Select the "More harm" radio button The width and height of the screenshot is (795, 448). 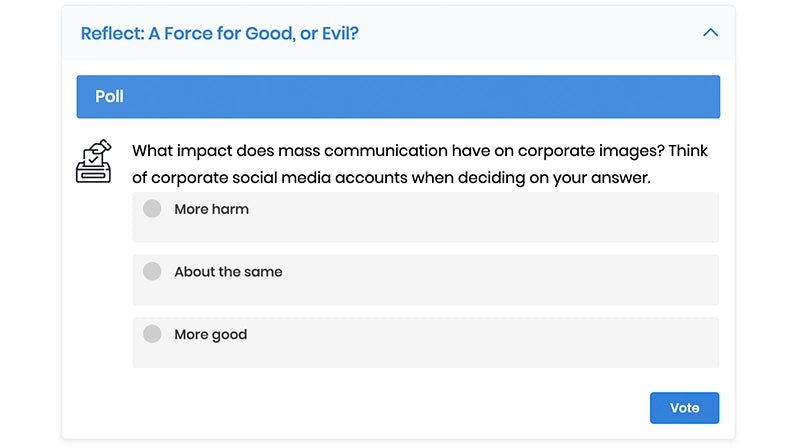[152, 209]
